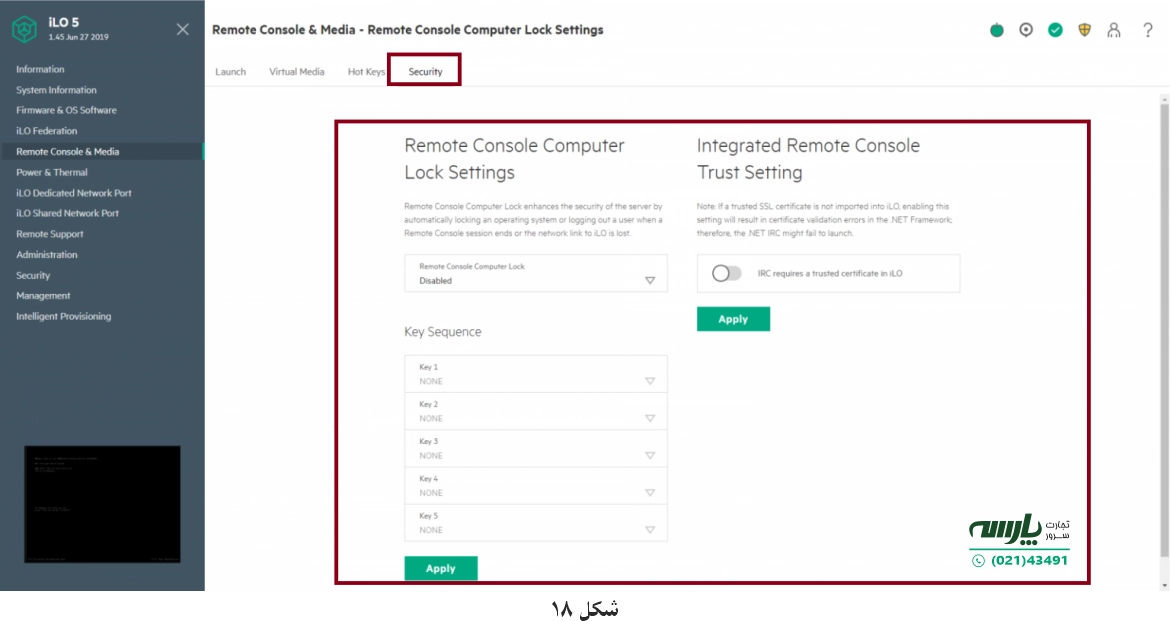Collapse the sidebar with the X icon

tap(182, 29)
